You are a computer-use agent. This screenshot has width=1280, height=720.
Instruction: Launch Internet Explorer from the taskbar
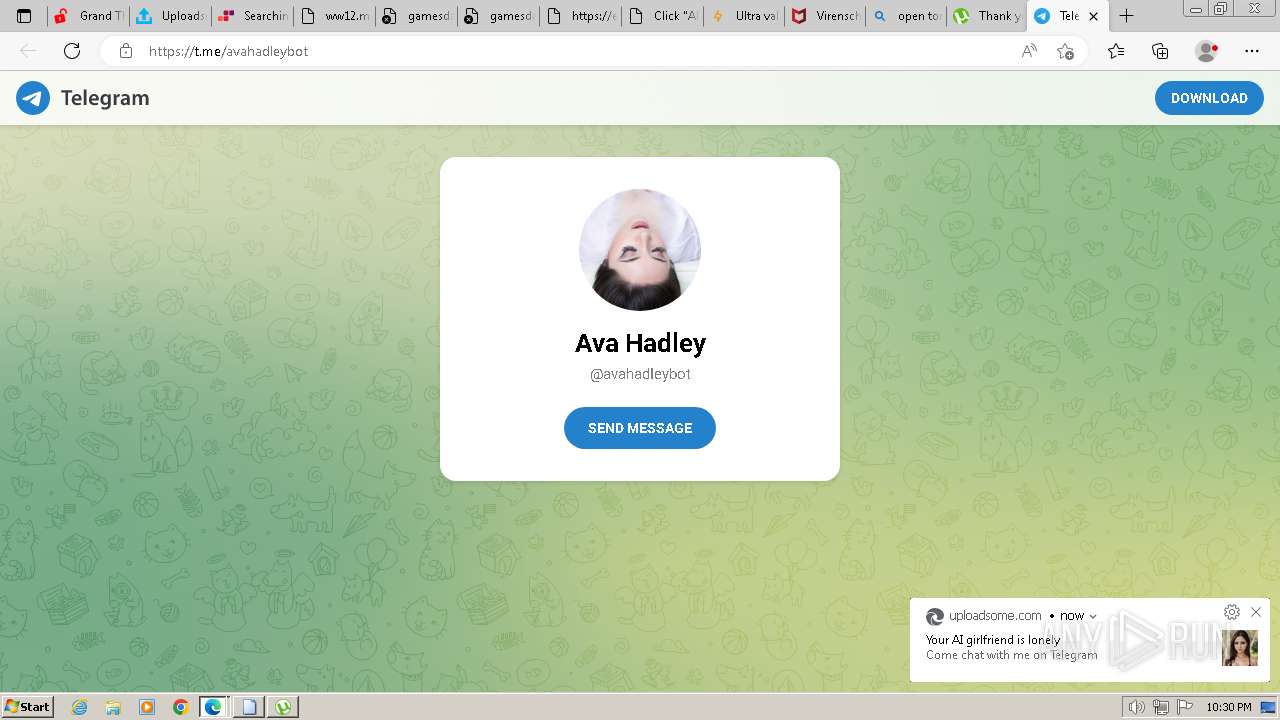tap(79, 707)
